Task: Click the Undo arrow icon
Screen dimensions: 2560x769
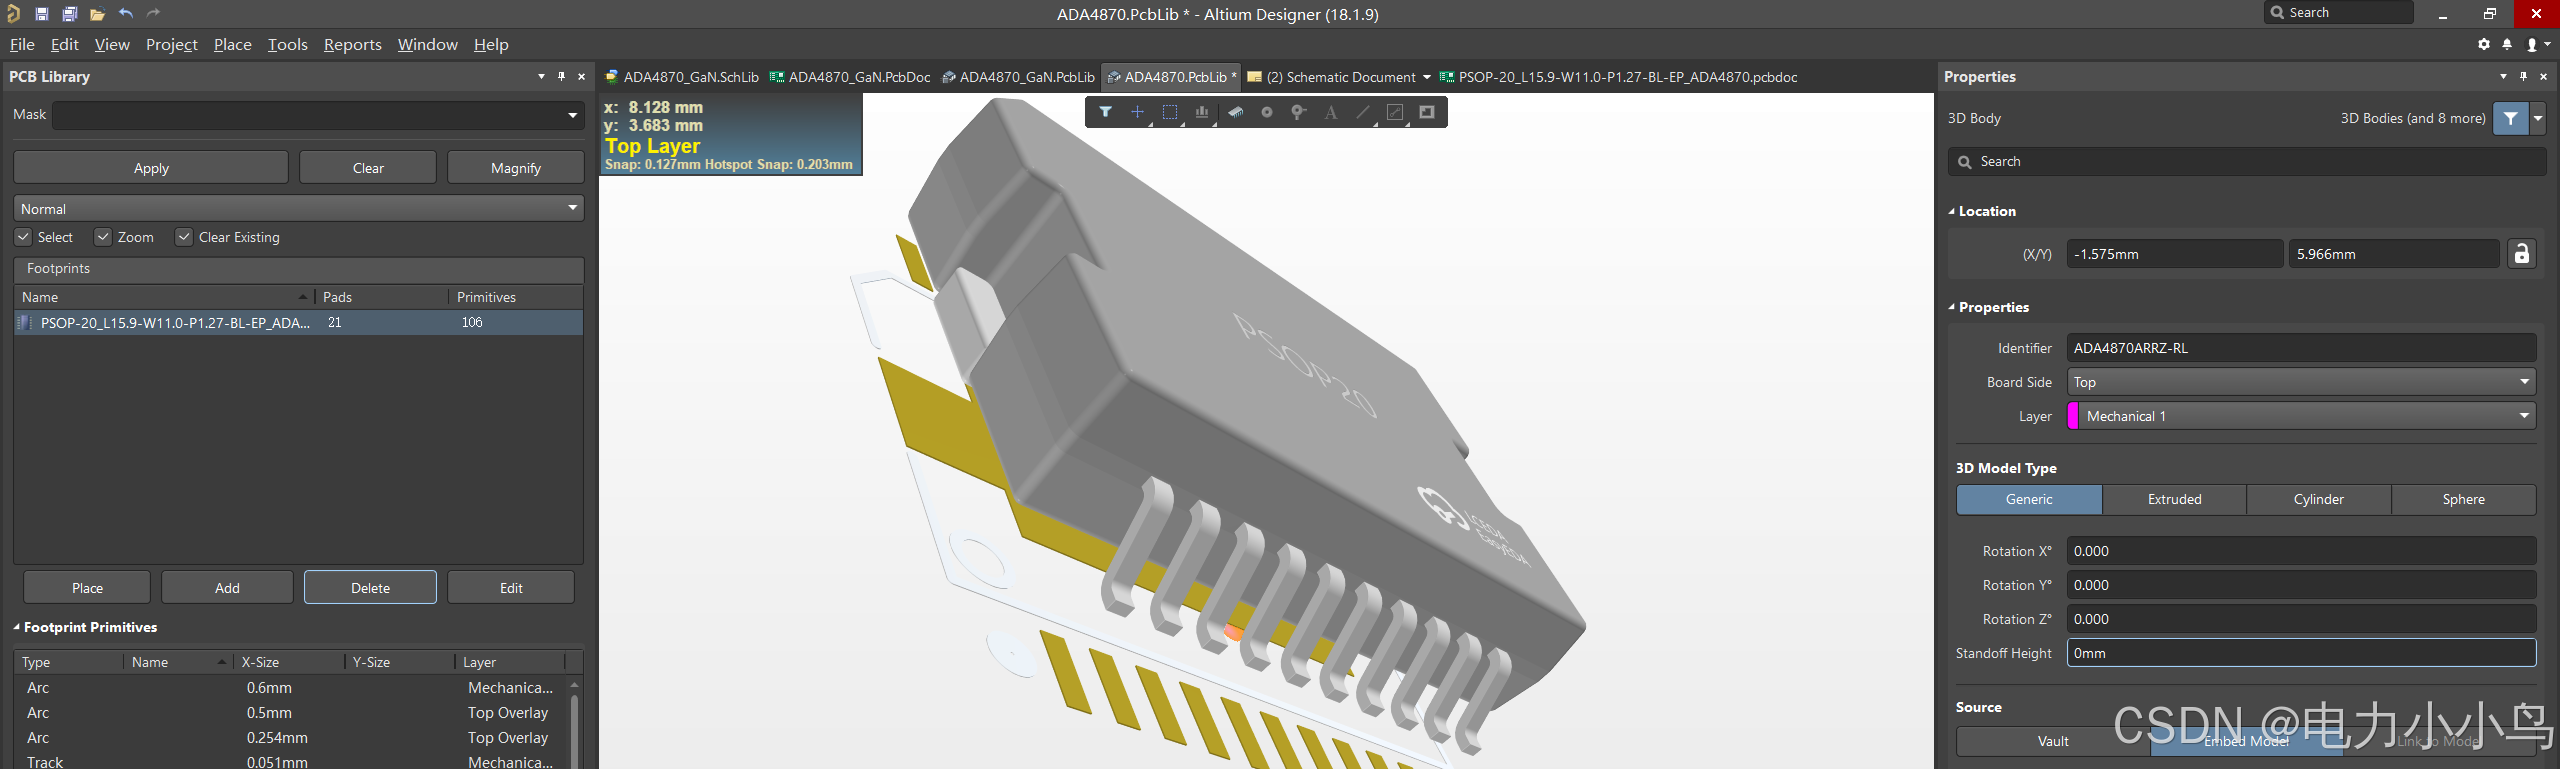Action: tap(126, 13)
